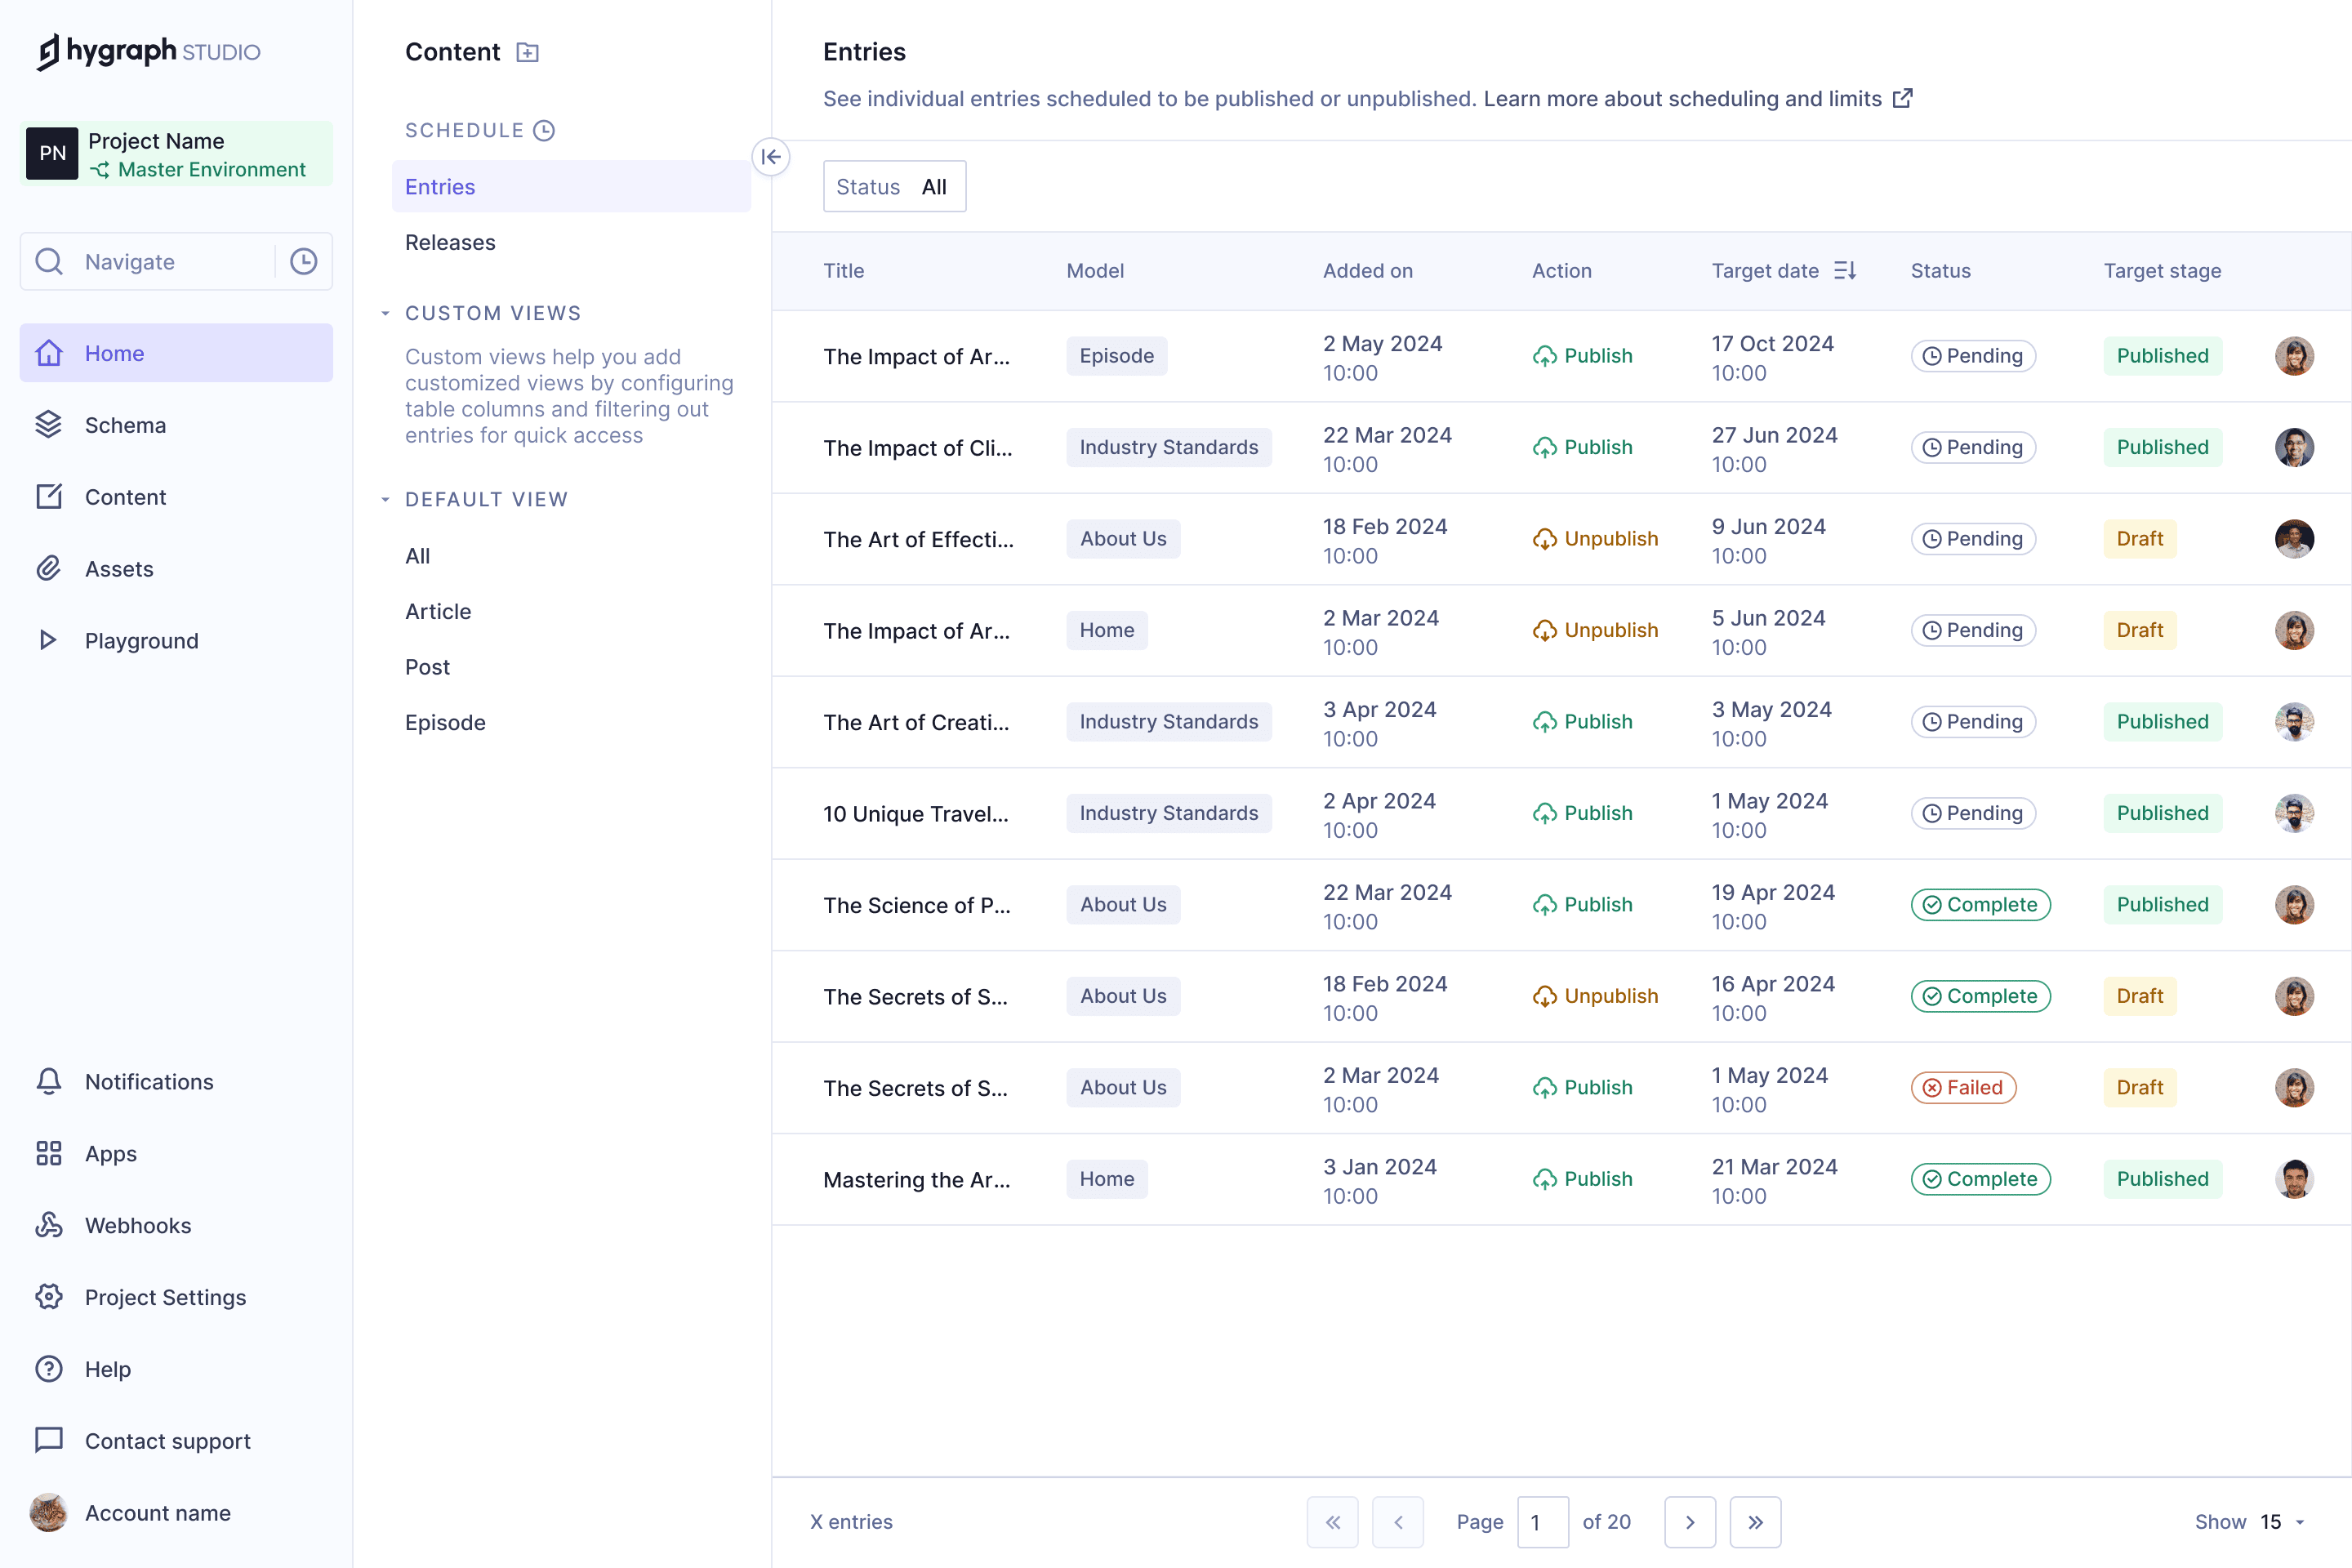This screenshot has height=1568, width=2352.
Task: Select the Episode custom view
Action: point(445,722)
